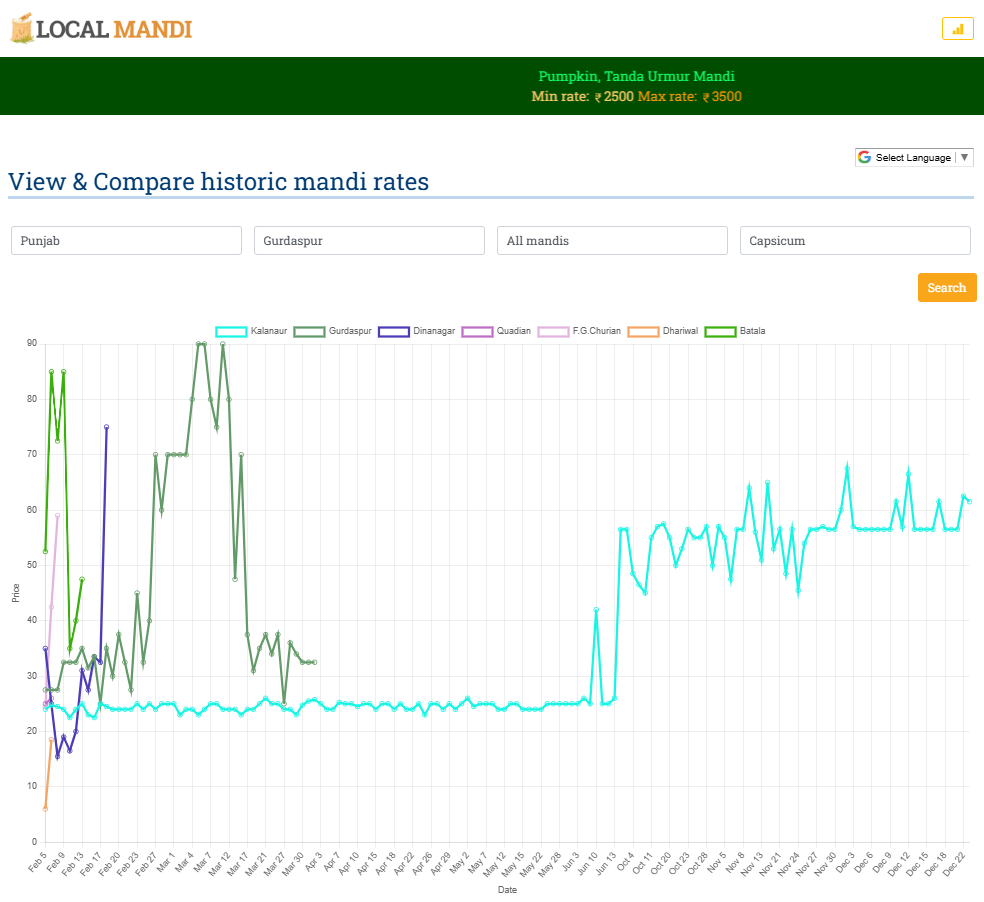Click the Google logo in language selector
Screen dimensions: 984x902
click(x=865, y=158)
